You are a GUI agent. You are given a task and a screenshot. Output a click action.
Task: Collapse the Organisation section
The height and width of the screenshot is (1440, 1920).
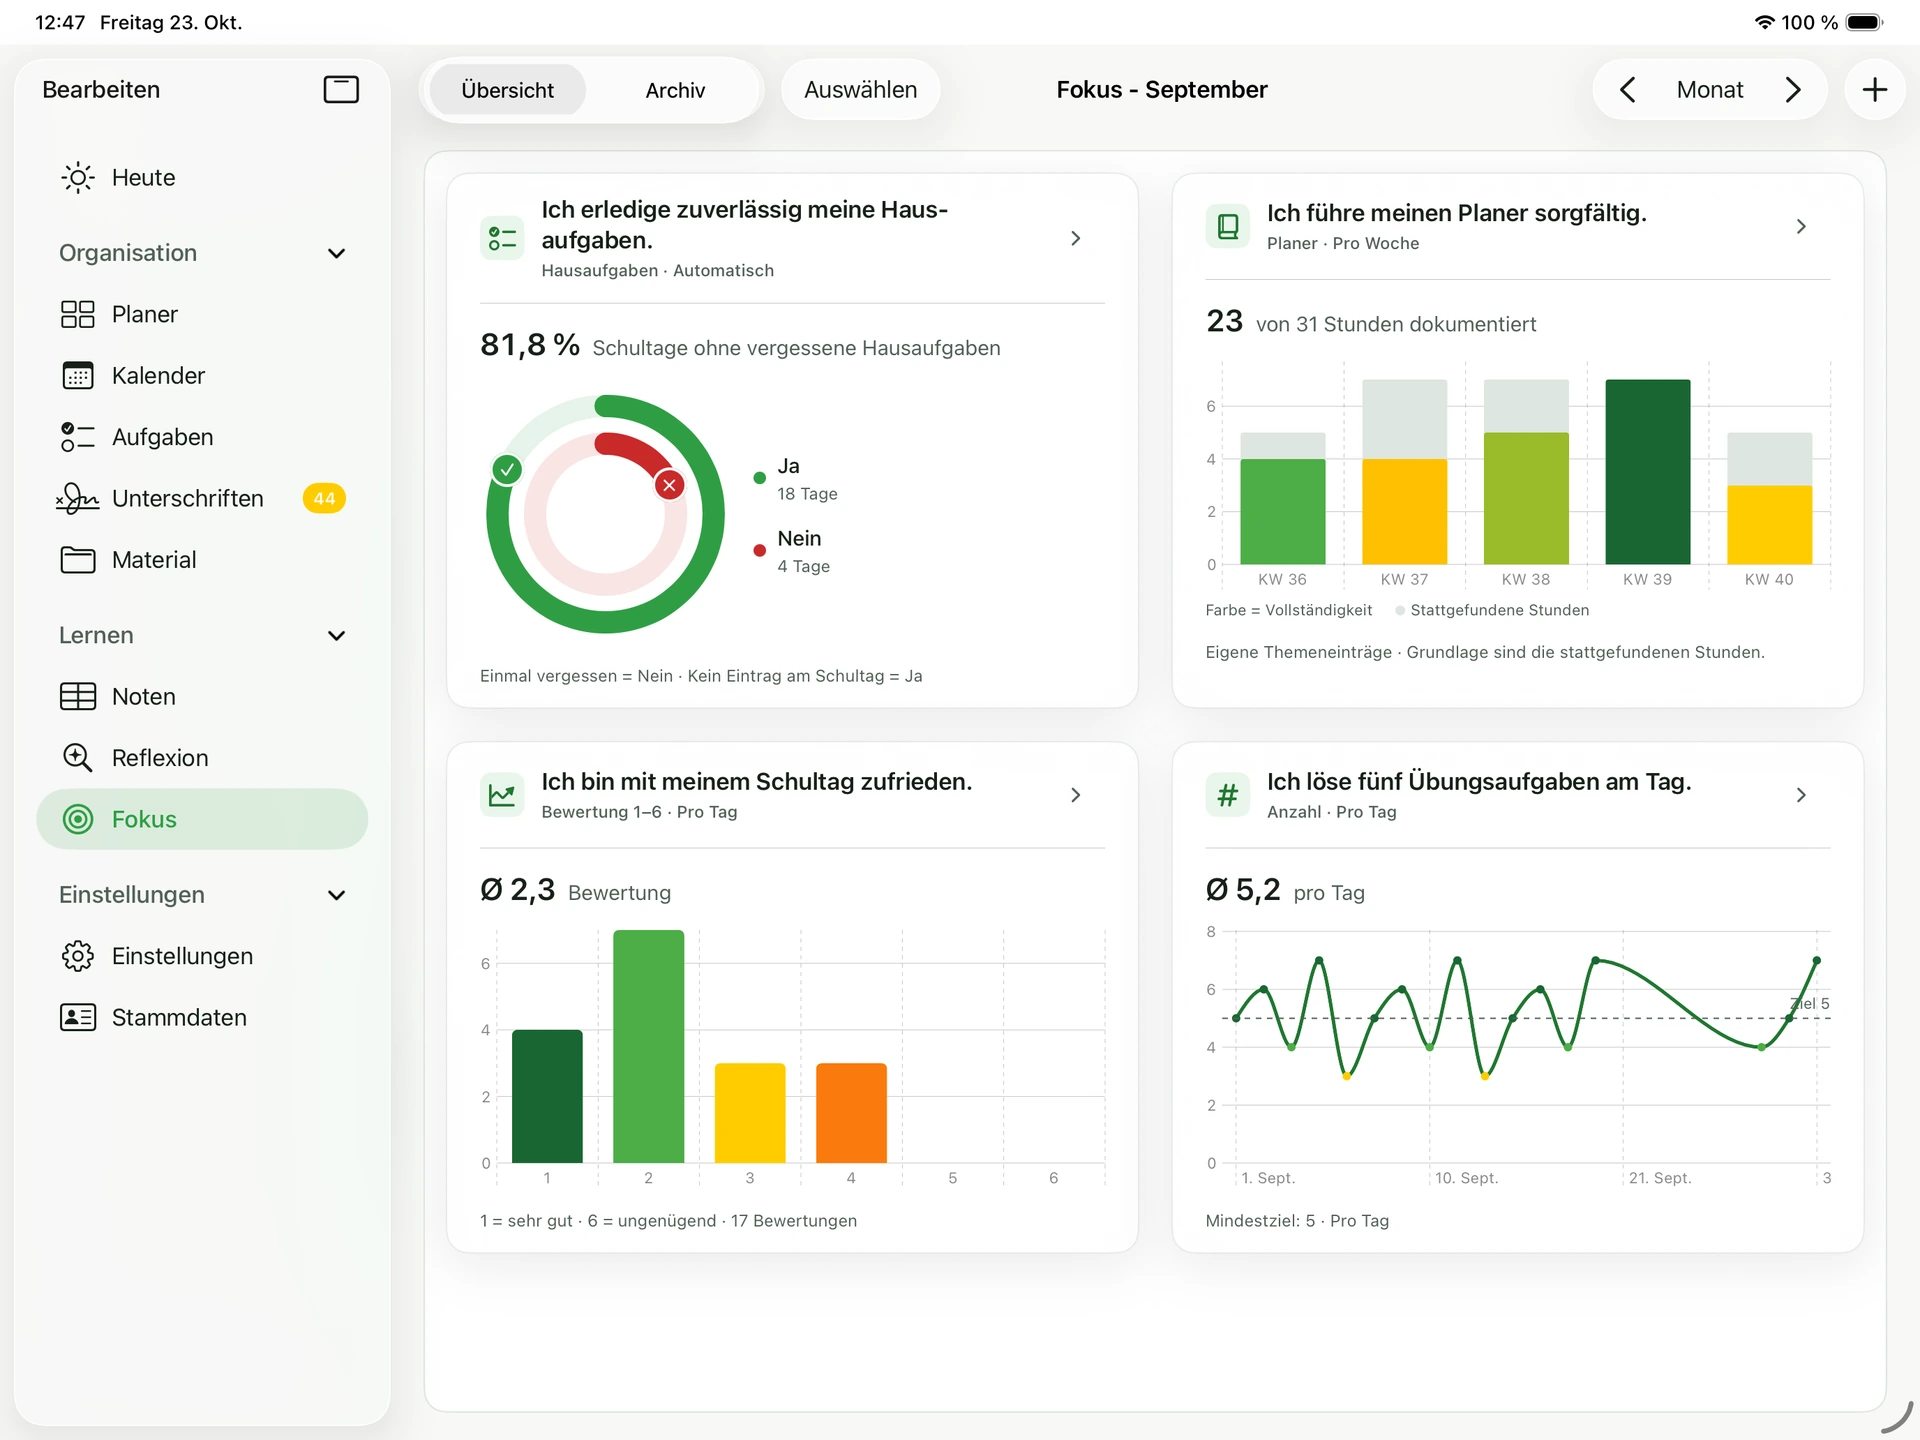(x=337, y=253)
